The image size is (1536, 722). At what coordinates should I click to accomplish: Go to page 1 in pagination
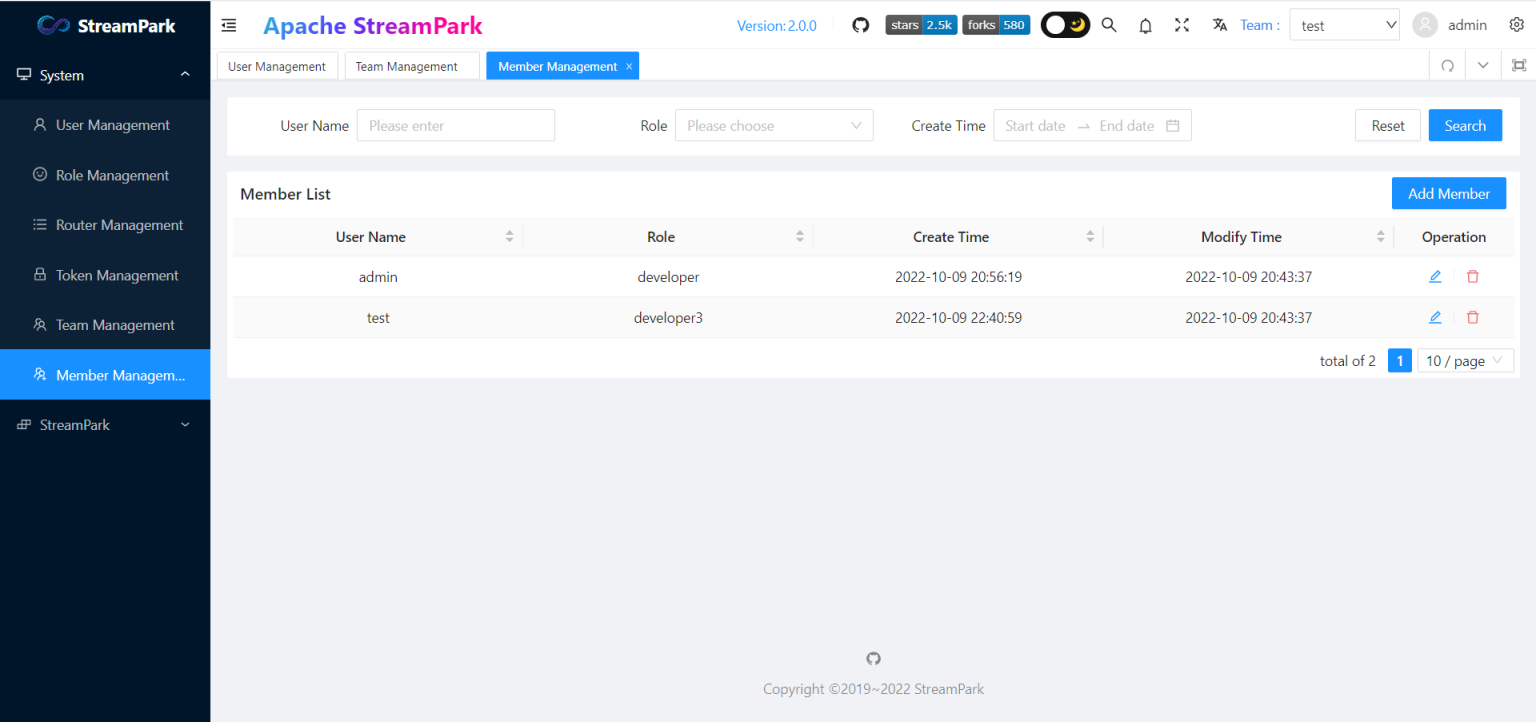pos(1400,361)
